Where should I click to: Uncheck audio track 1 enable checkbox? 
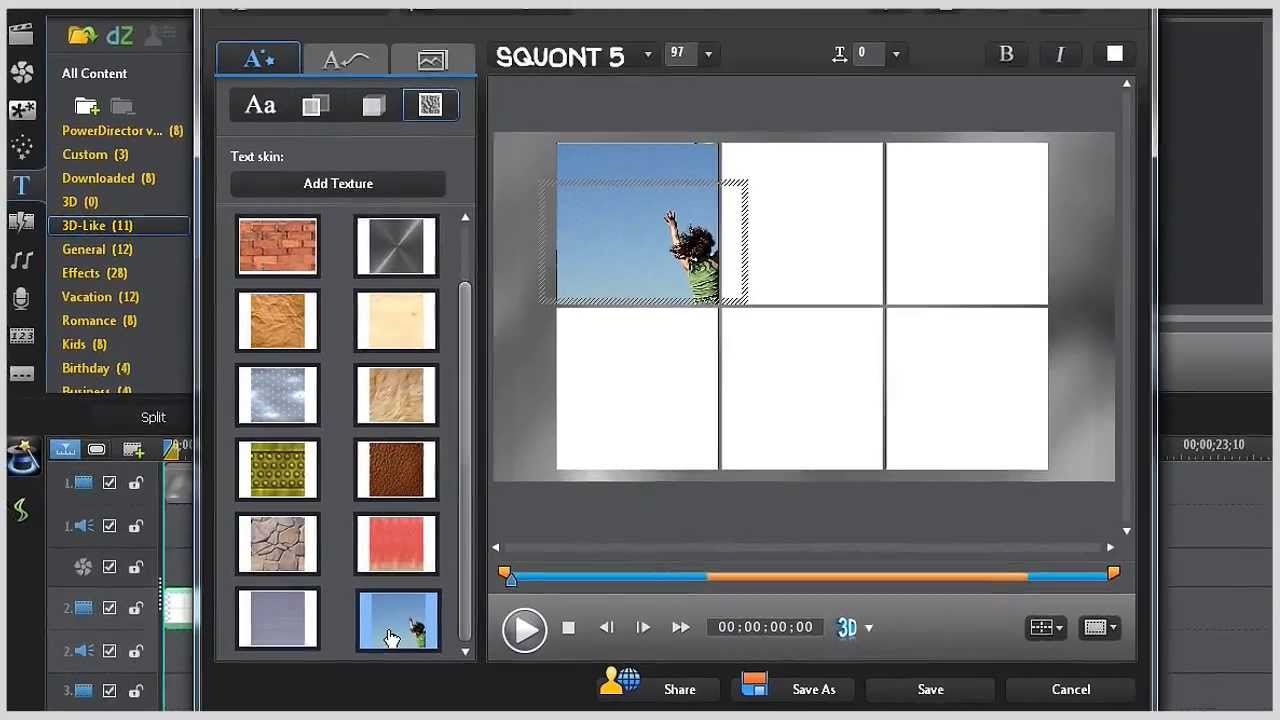pyautogui.click(x=109, y=526)
